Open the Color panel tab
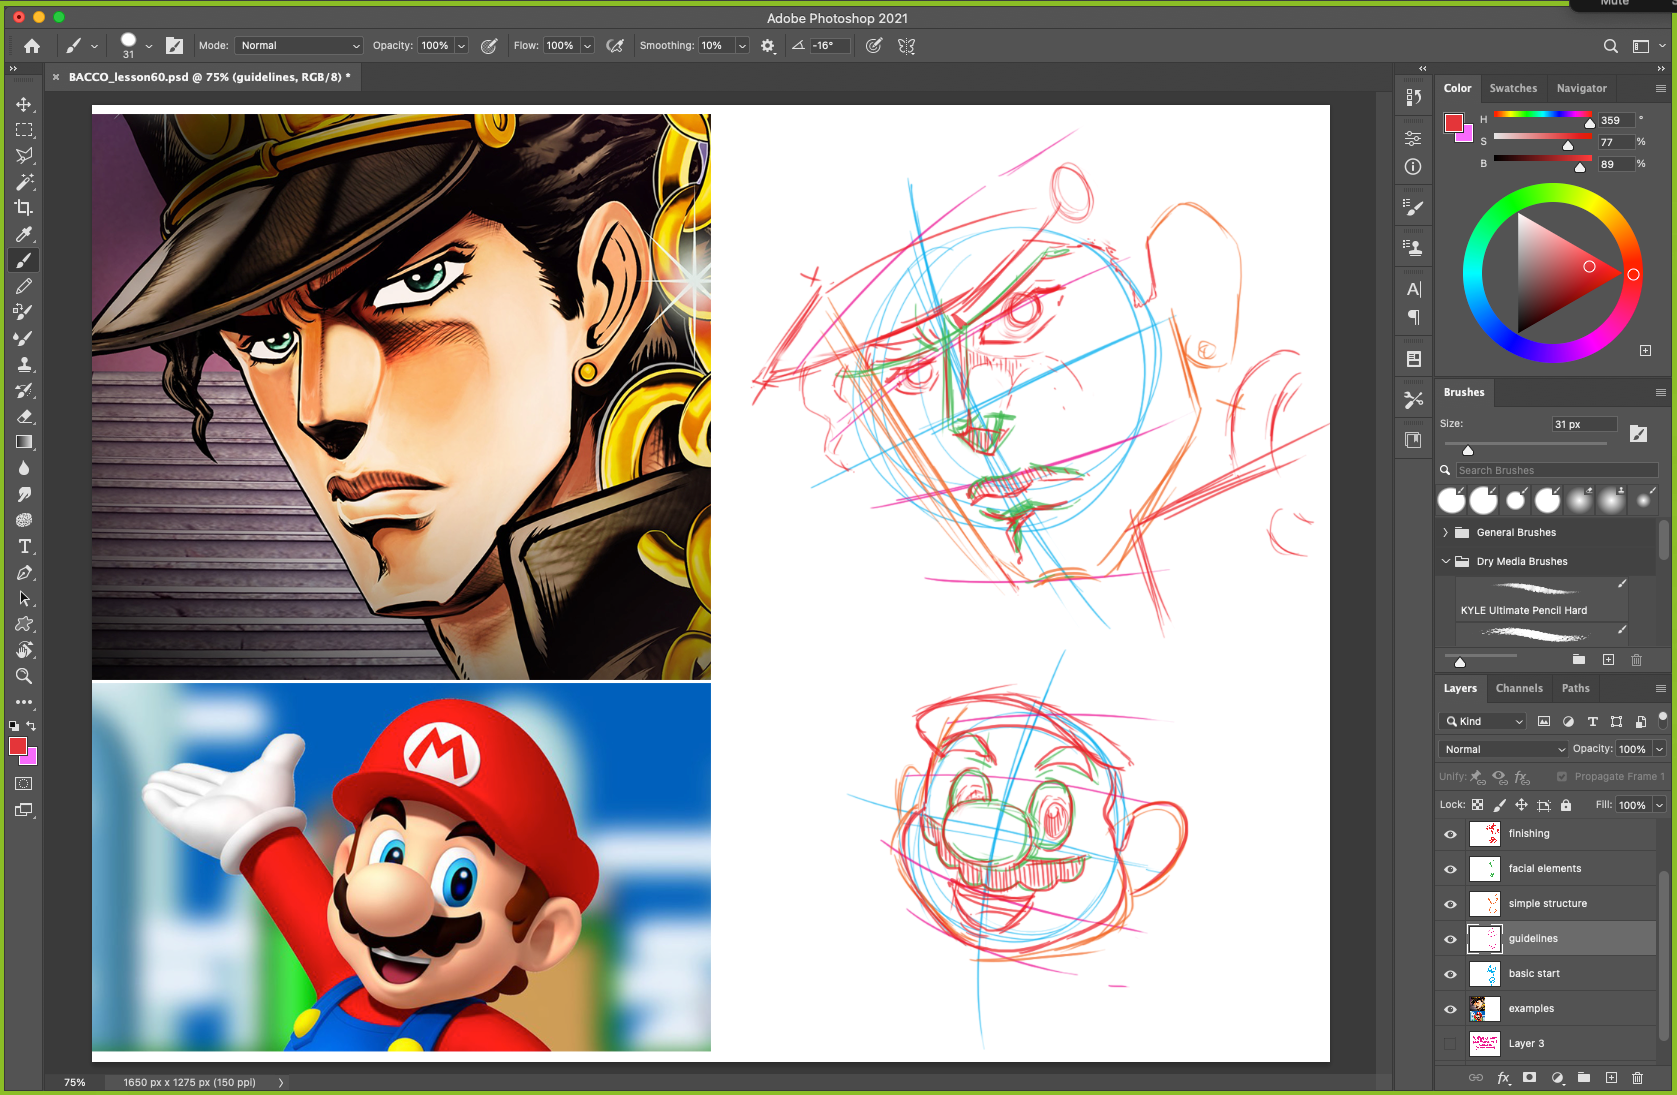Screen dimensions: 1677x1095 coord(1457,88)
